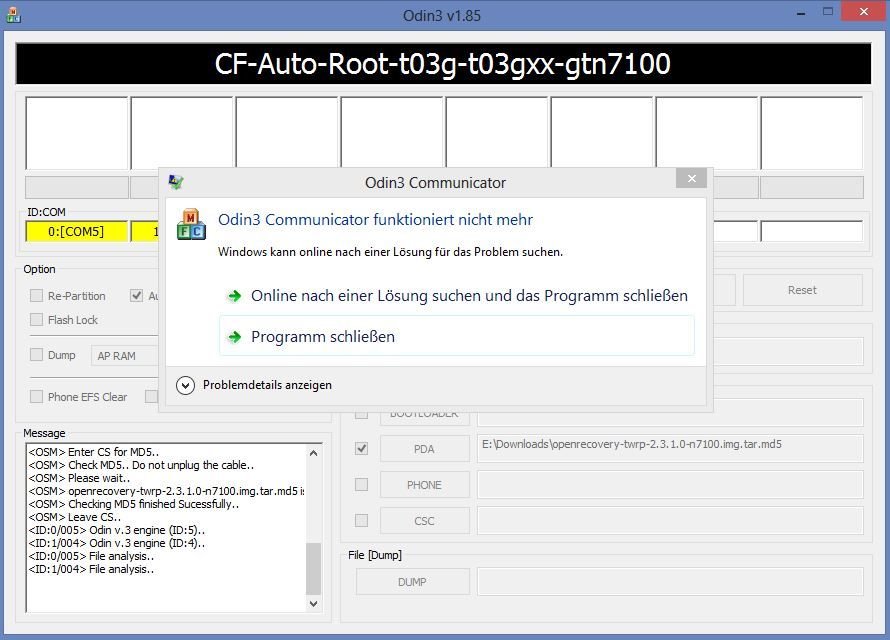This screenshot has height=640, width=890.
Task: Select log line '<OSM> Leave CS..'
Action: click(74, 517)
